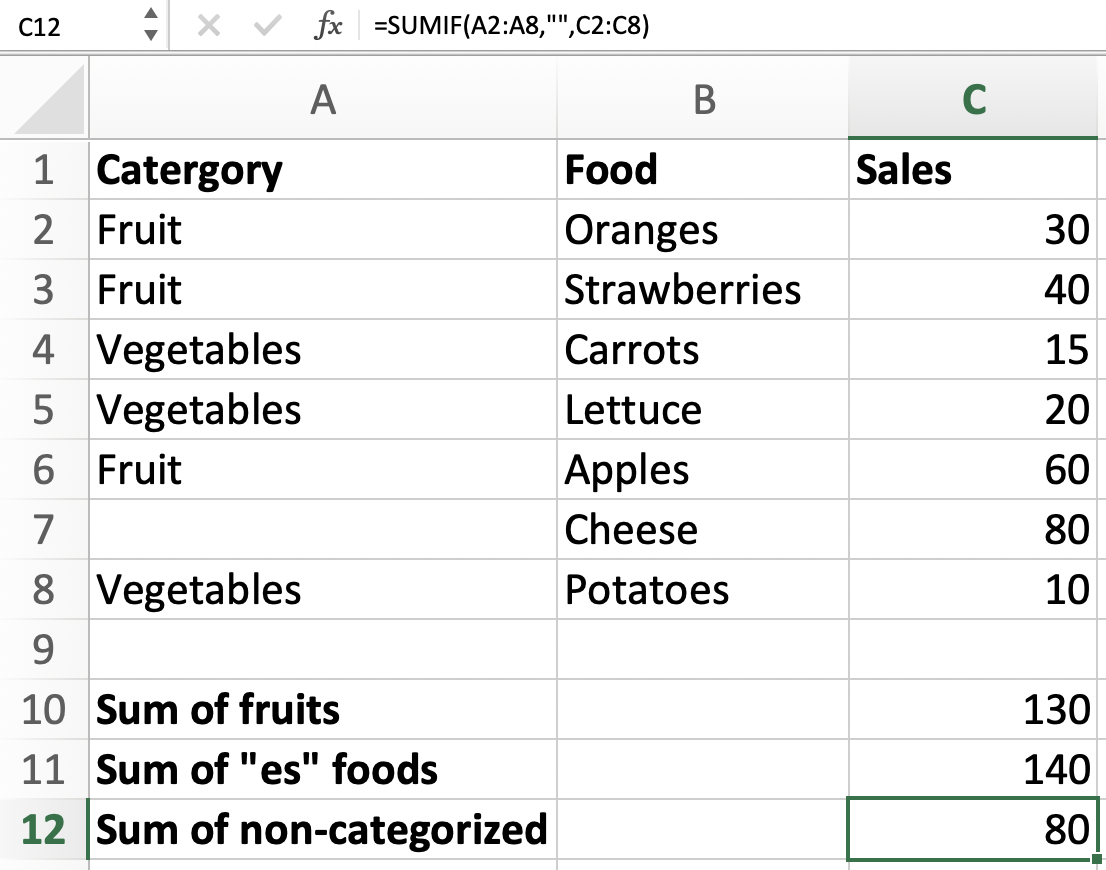This screenshot has height=870, width=1106.
Task: Click cell showing the value 130
Action: pyautogui.click(x=974, y=710)
